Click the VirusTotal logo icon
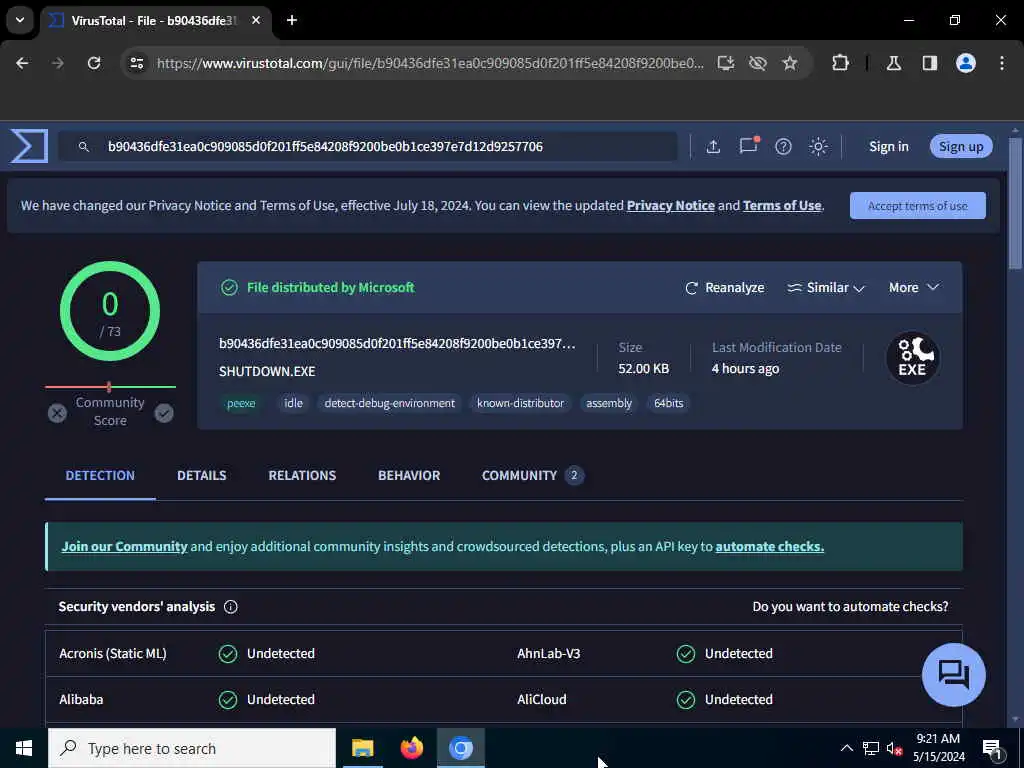Image resolution: width=1024 pixels, height=768 pixels. 29,146
